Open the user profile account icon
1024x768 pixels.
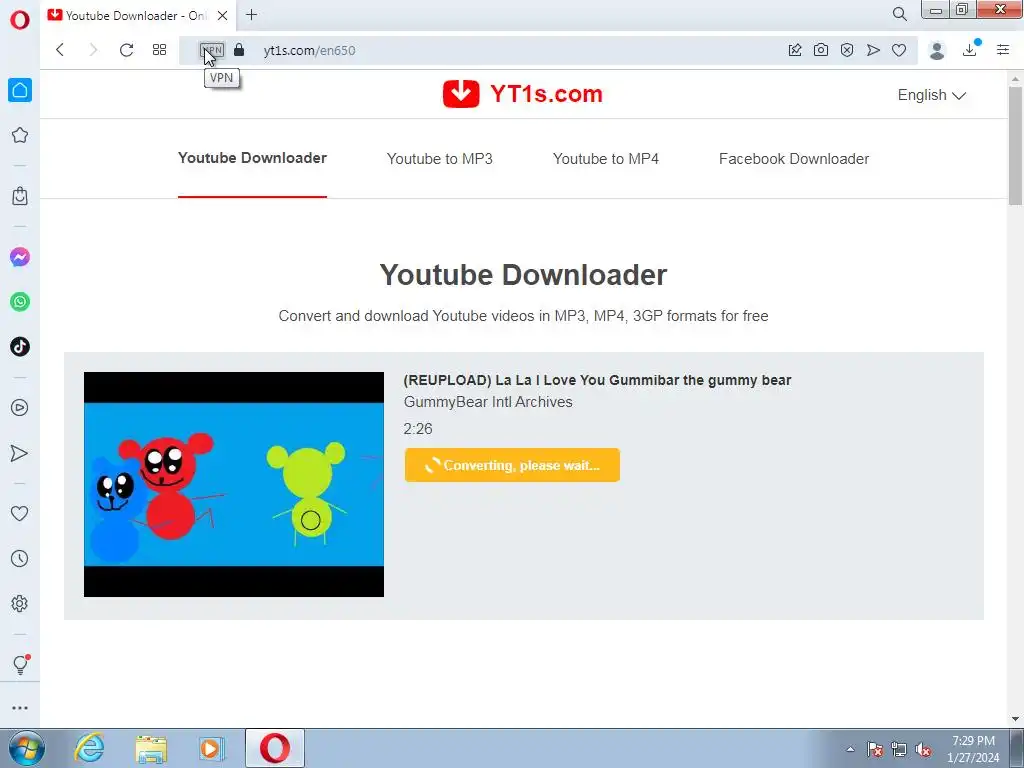[937, 50]
